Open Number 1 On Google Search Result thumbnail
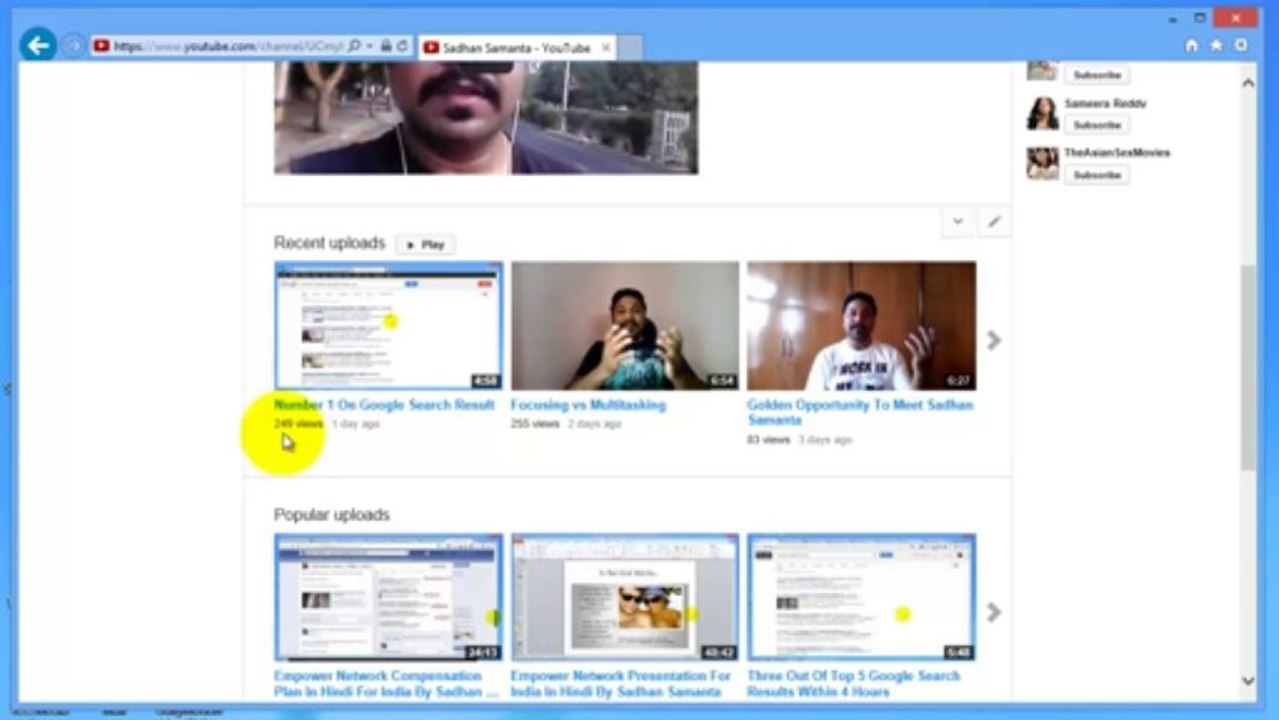The image size is (1279, 720). pyautogui.click(x=389, y=326)
